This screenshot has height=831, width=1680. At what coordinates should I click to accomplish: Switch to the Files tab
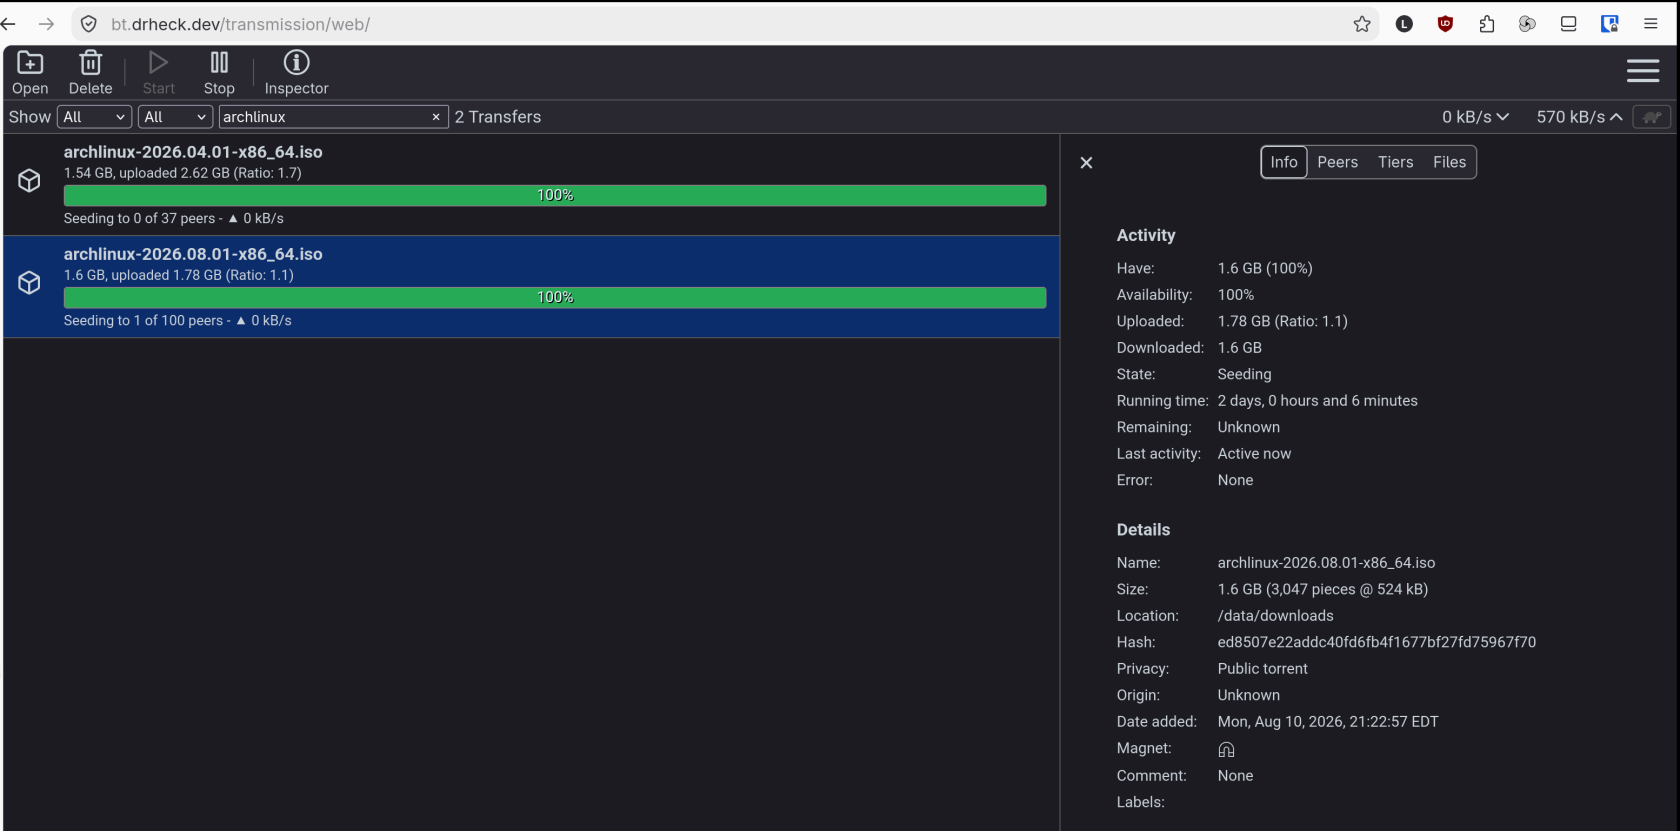coord(1449,162)
